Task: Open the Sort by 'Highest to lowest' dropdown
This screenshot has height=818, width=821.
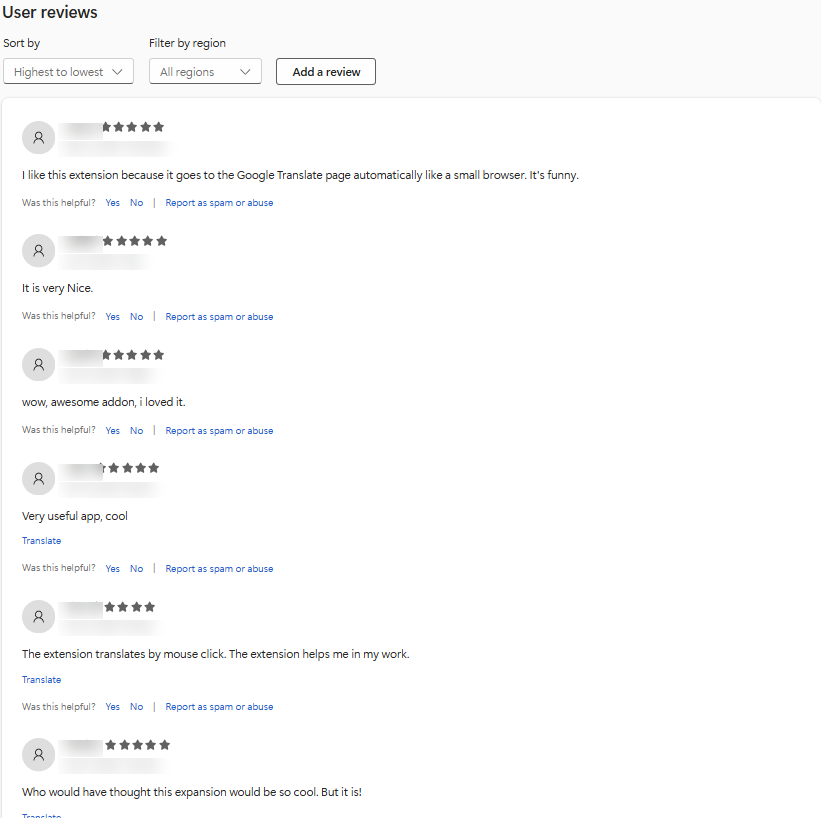Action: (68, 71)
